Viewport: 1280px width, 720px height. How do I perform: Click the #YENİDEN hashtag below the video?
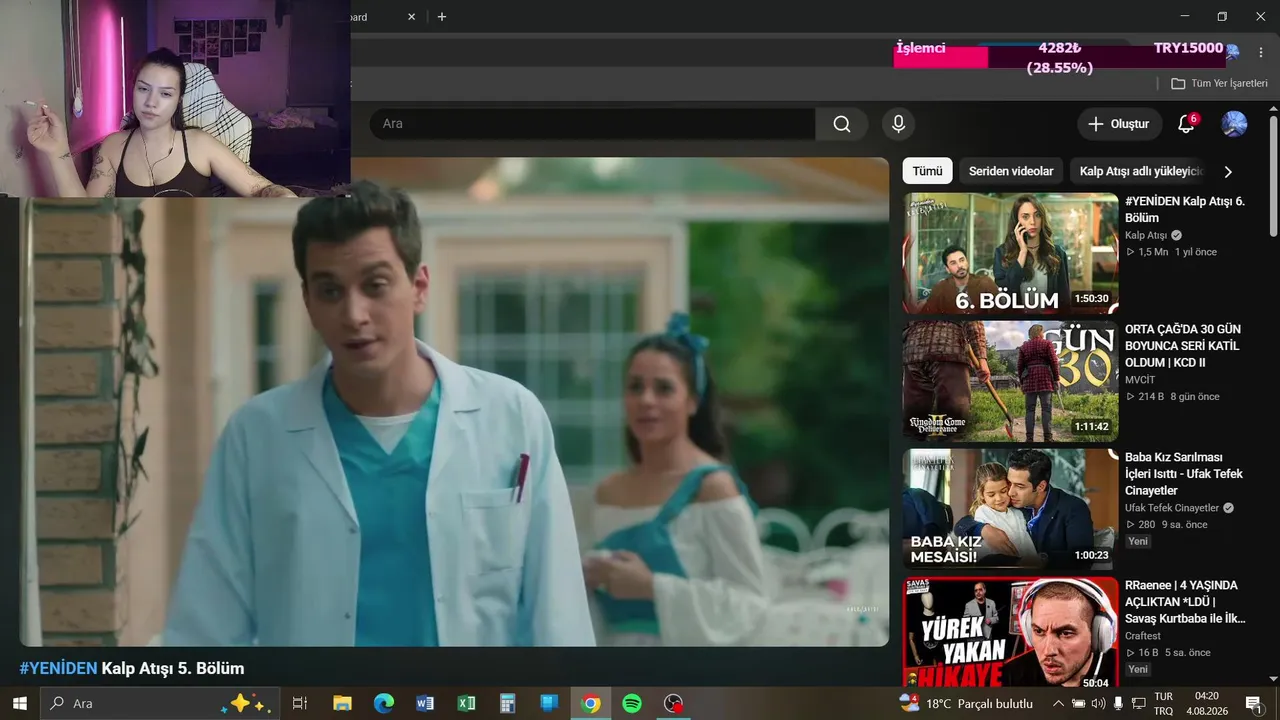(x=58, y=668)
